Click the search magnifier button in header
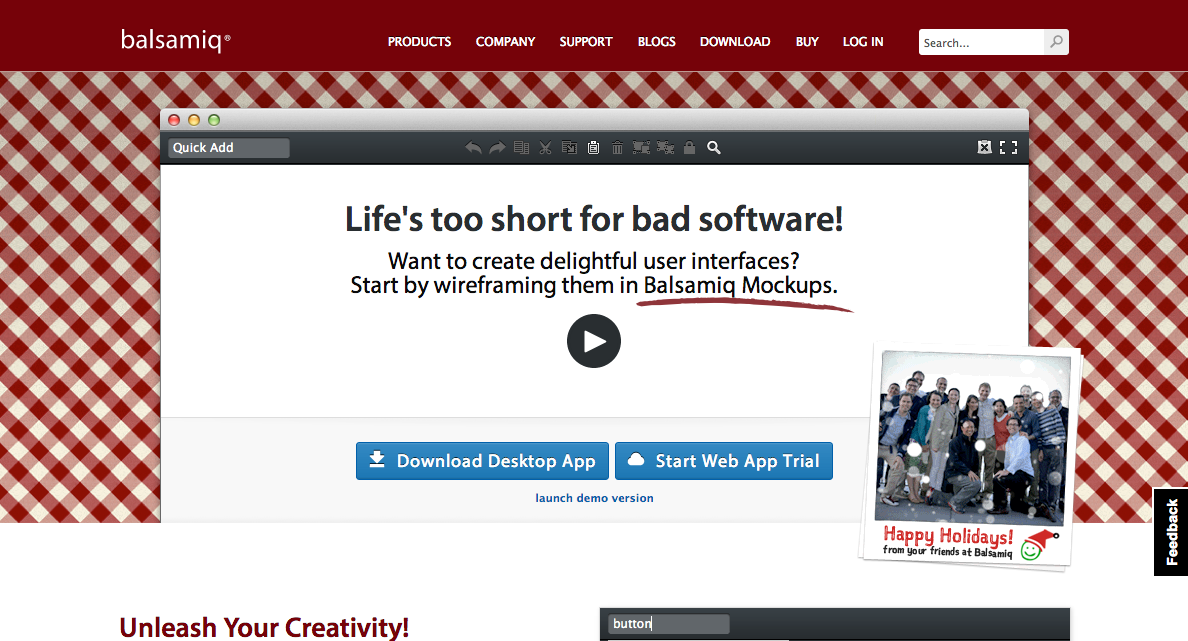The image size is (1188, 641). pyautogui.click(x=1056, y=42)
